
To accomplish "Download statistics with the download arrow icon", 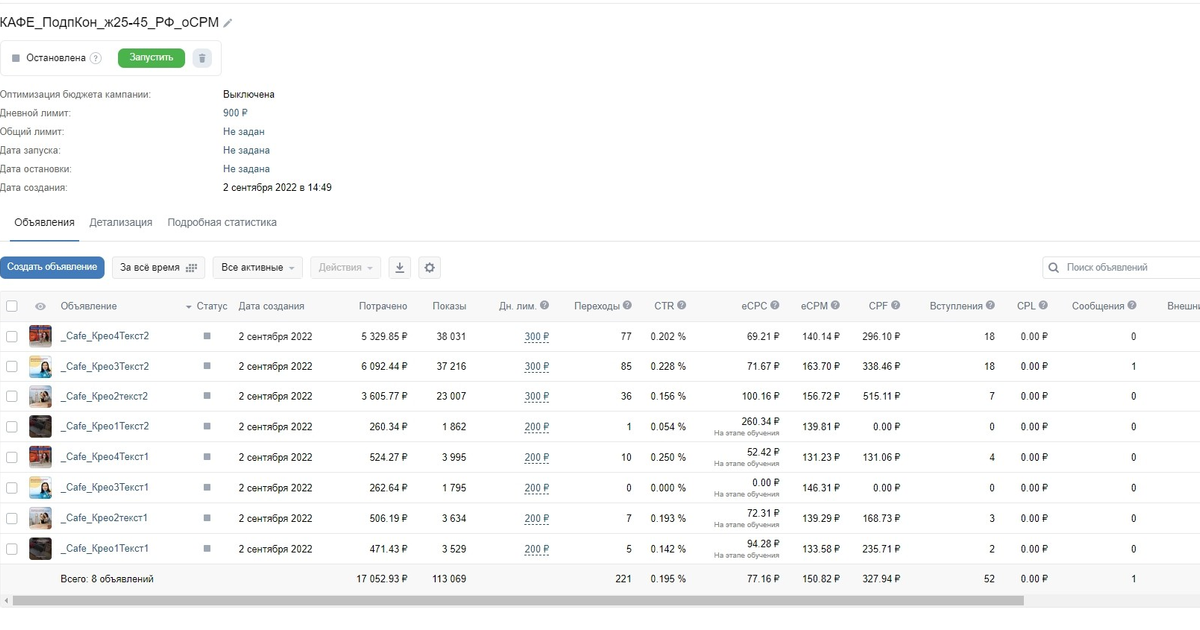I will coord(400,268).
